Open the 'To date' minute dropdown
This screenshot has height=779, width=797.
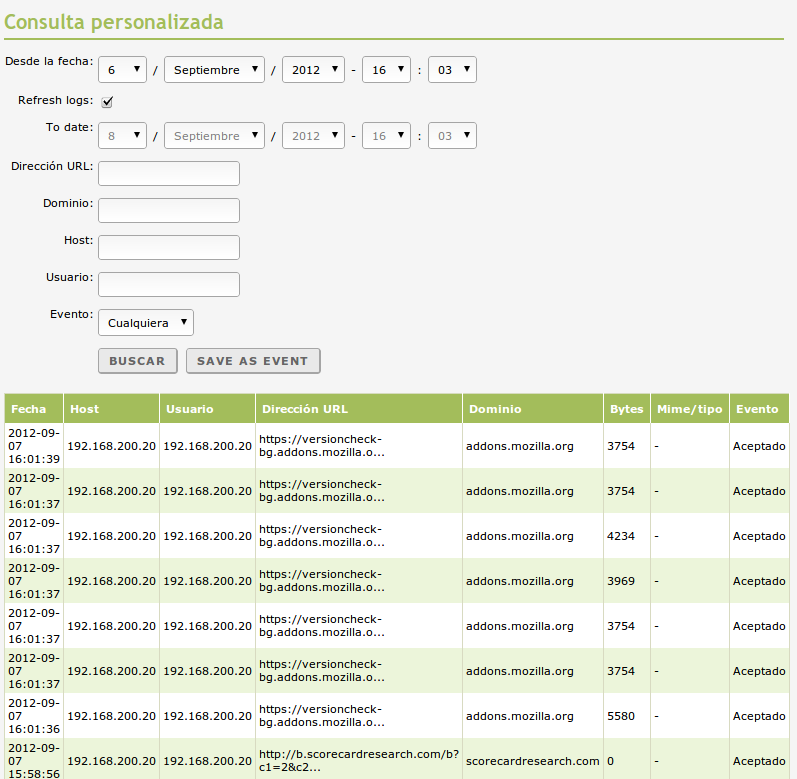452,136
